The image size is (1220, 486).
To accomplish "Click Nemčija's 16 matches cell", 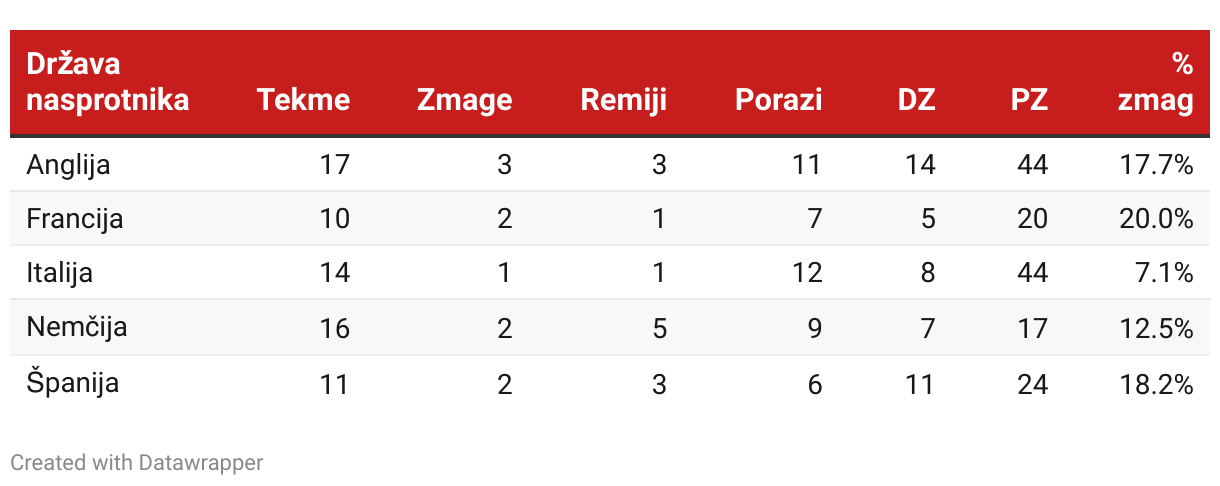I will pyautogui.click(x=334, y=328).
